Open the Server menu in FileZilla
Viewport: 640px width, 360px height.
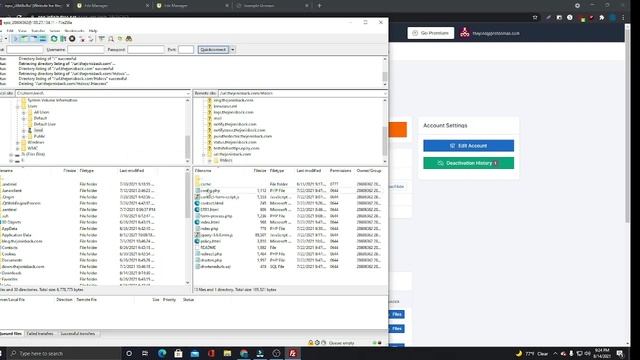pyautogui.click(x=55, y=31)
